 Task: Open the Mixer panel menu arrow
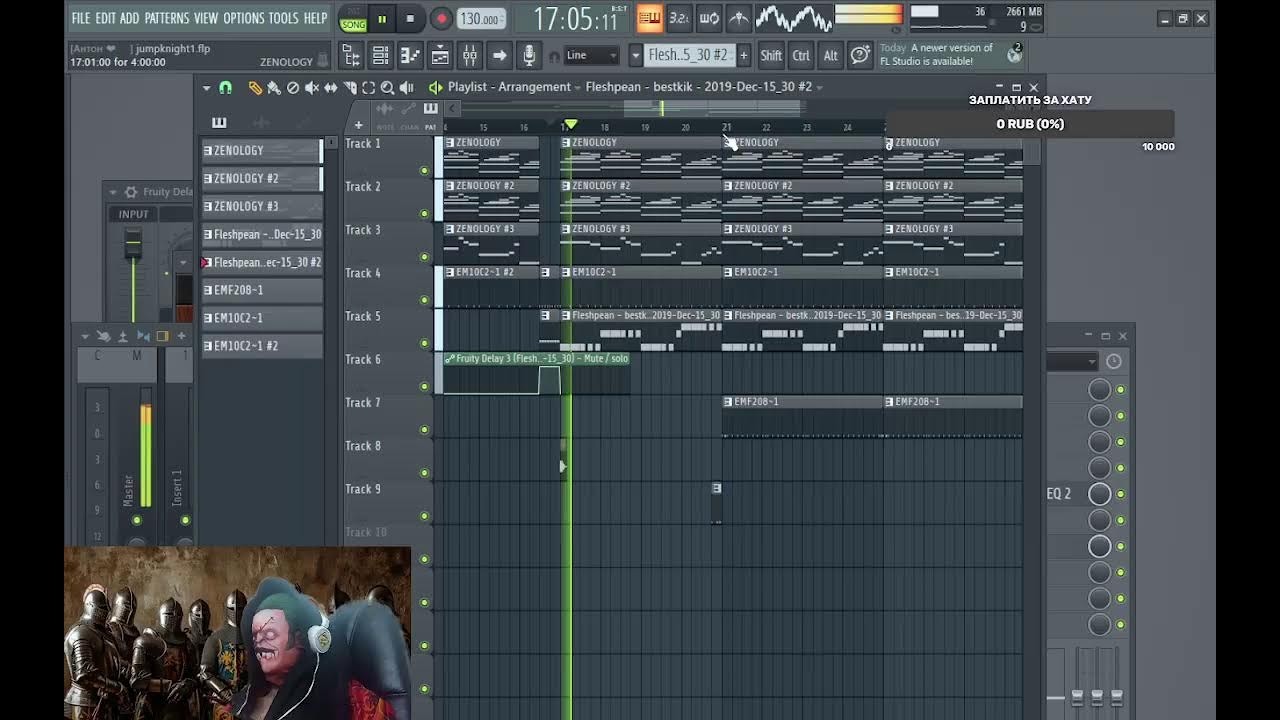tap(85, 336)
